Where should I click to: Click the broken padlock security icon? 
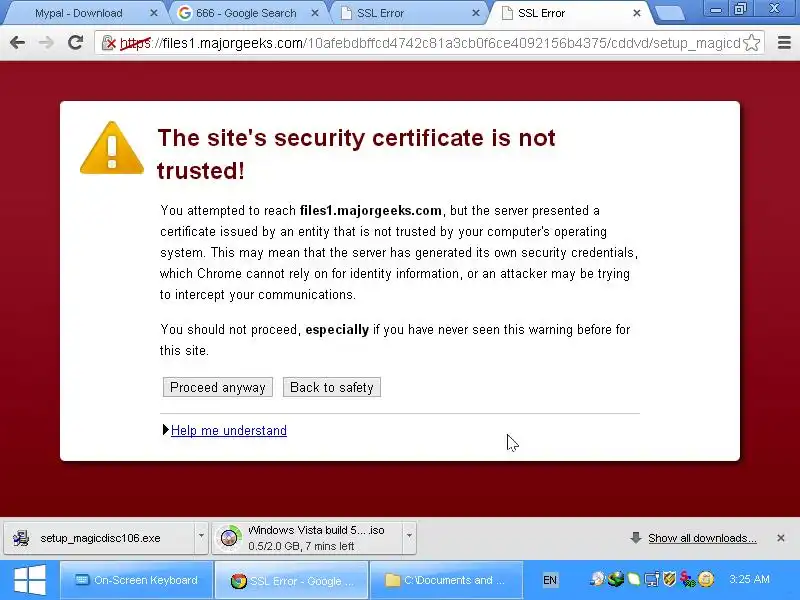point(109,43)
